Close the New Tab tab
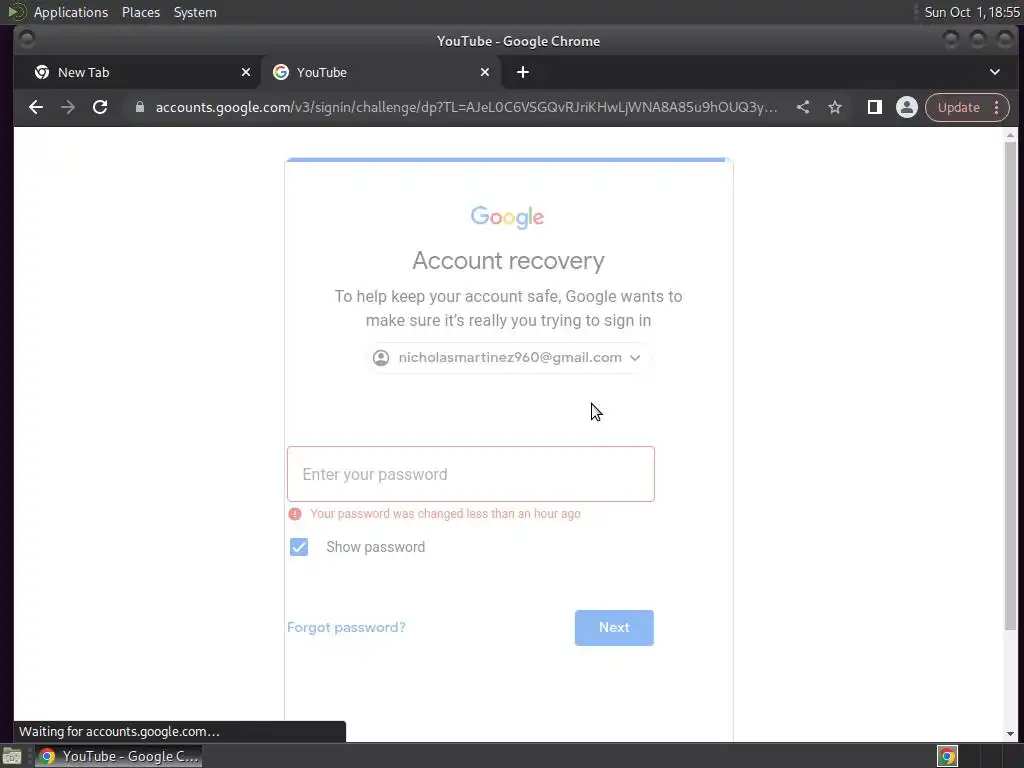The height and width of the screenshot is (768, 1024). 246,72
